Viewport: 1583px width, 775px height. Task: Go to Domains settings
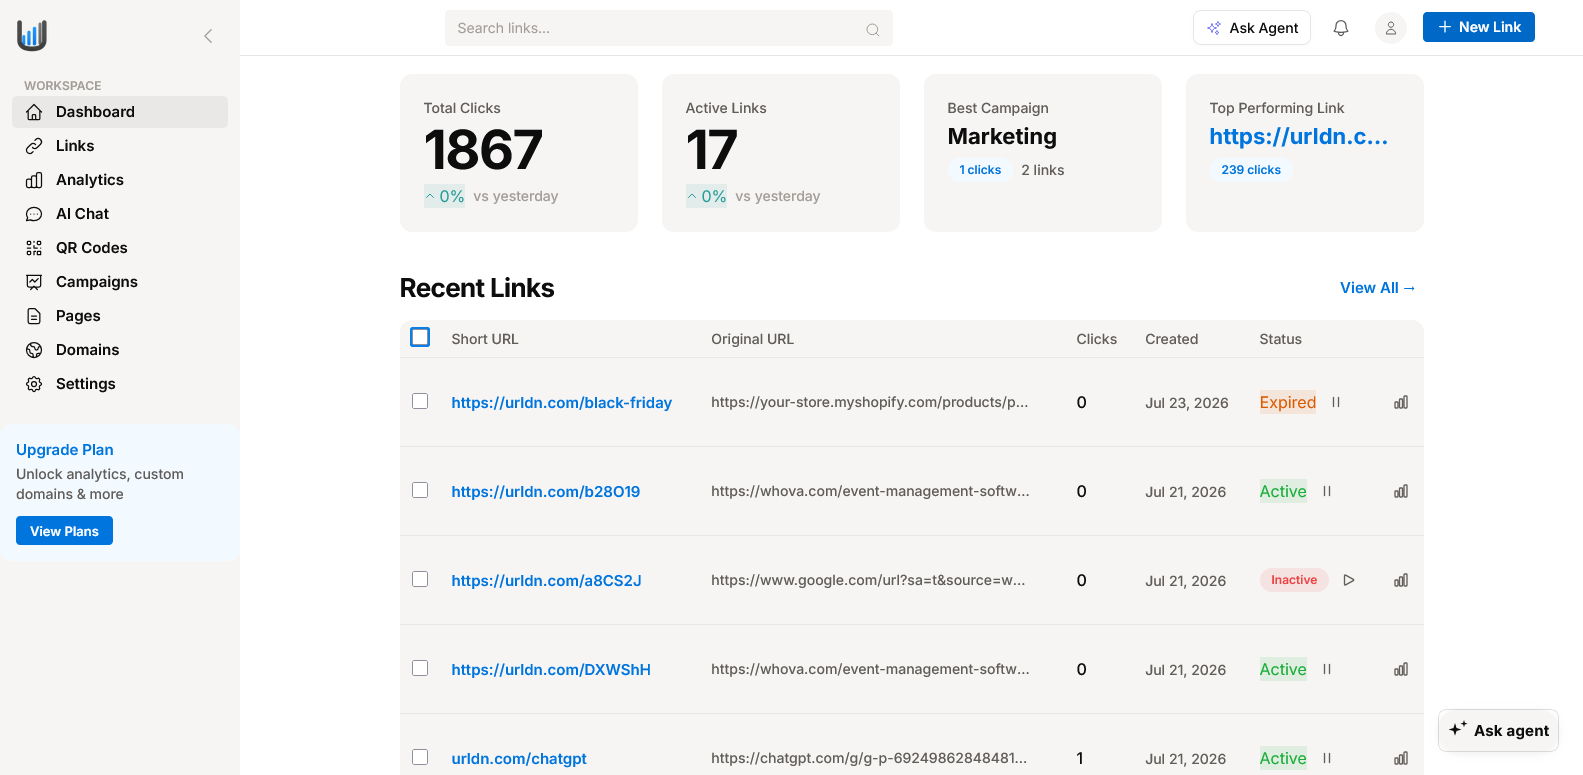(120, 350)
